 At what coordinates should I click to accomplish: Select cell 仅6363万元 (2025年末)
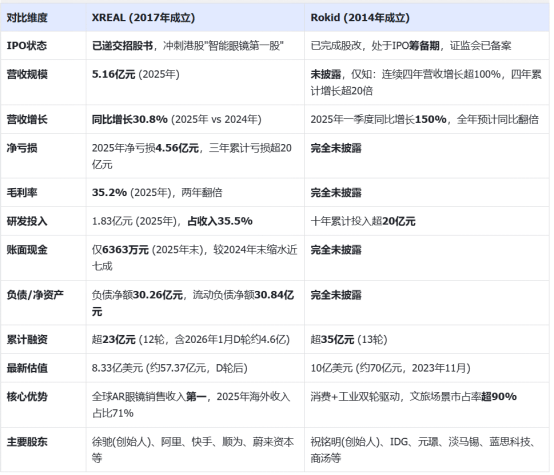point(194,258)
